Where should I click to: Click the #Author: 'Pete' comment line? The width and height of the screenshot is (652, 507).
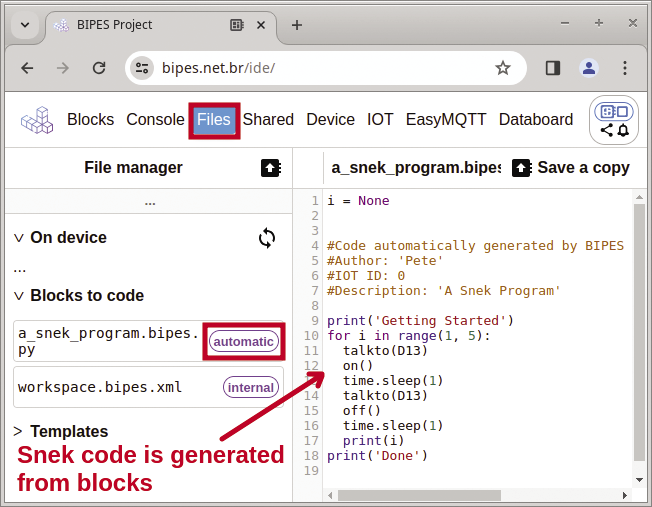385,260
